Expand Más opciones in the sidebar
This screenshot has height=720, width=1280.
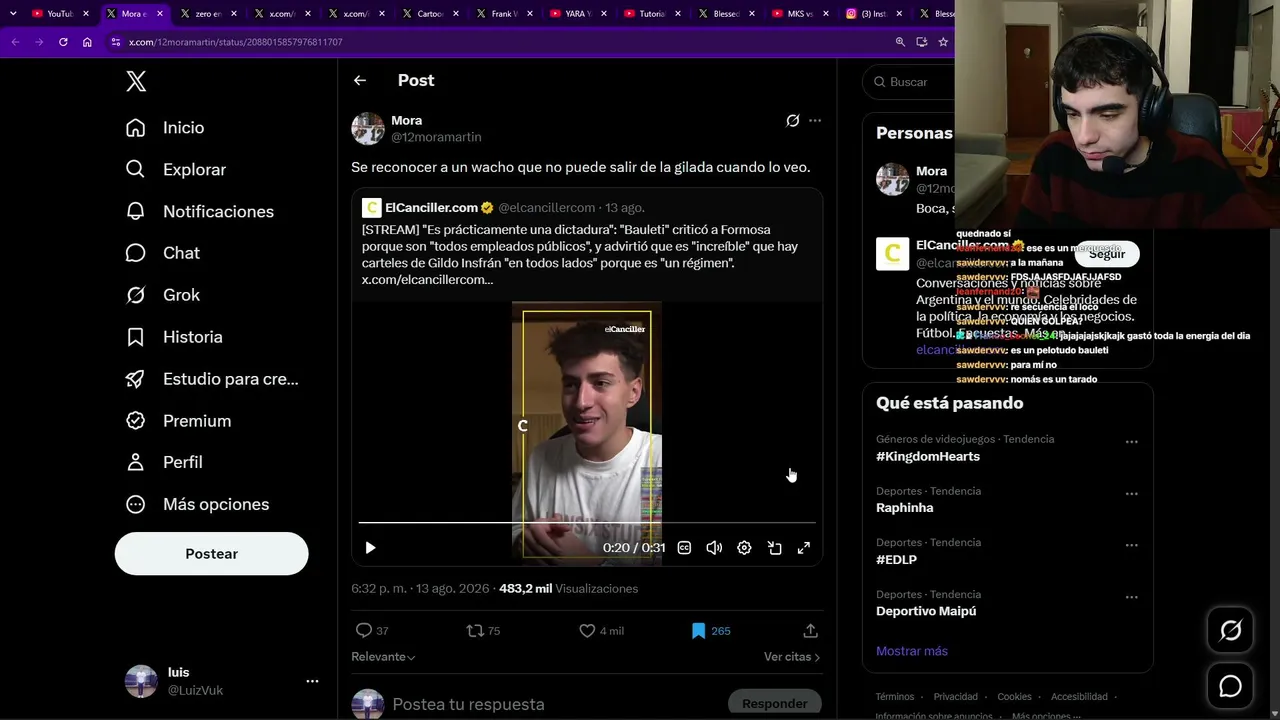197,504
